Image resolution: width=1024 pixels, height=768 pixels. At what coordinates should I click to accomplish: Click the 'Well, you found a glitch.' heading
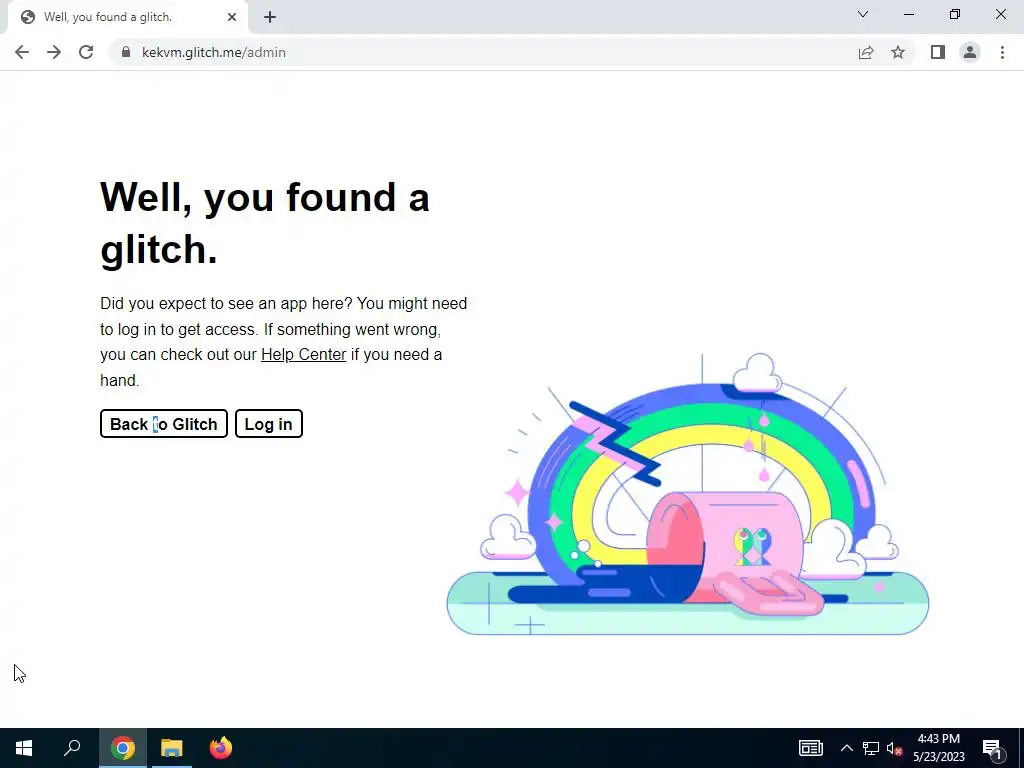point(264,223)
